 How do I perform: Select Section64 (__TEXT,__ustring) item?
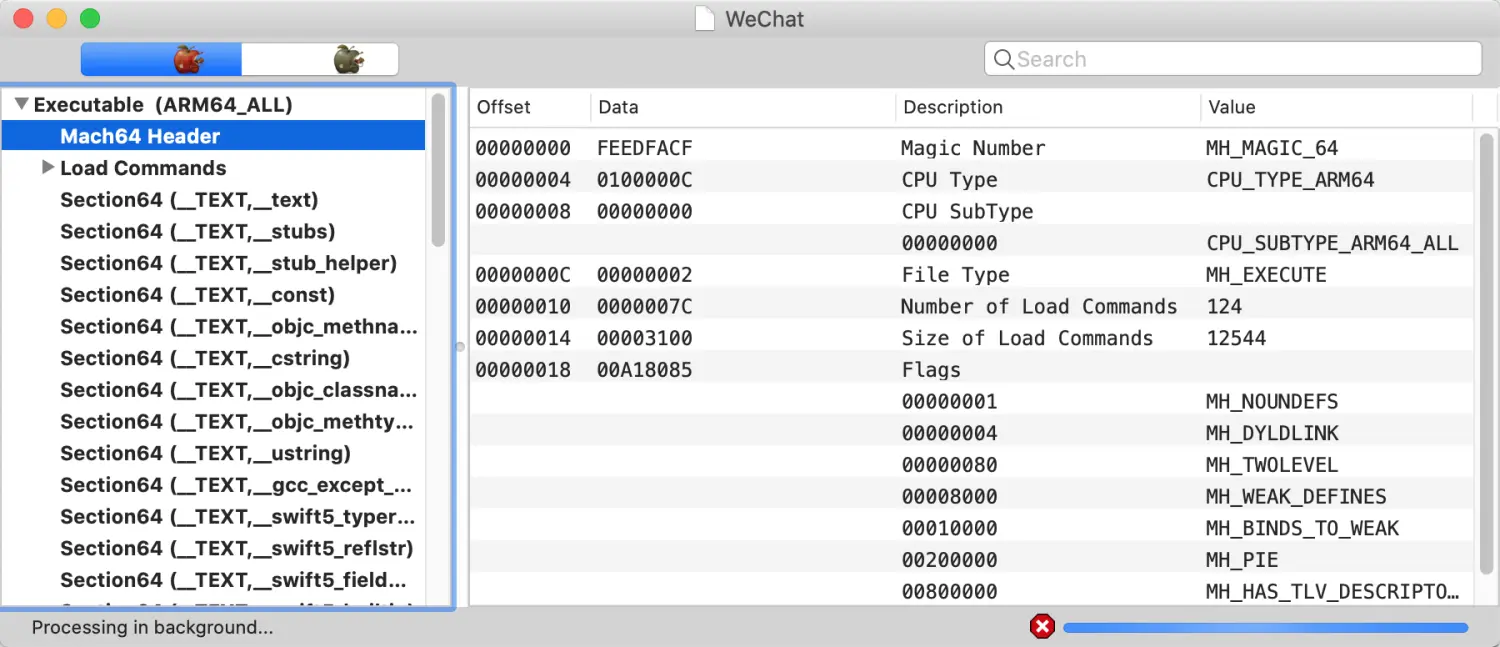[x=205, y=453]
